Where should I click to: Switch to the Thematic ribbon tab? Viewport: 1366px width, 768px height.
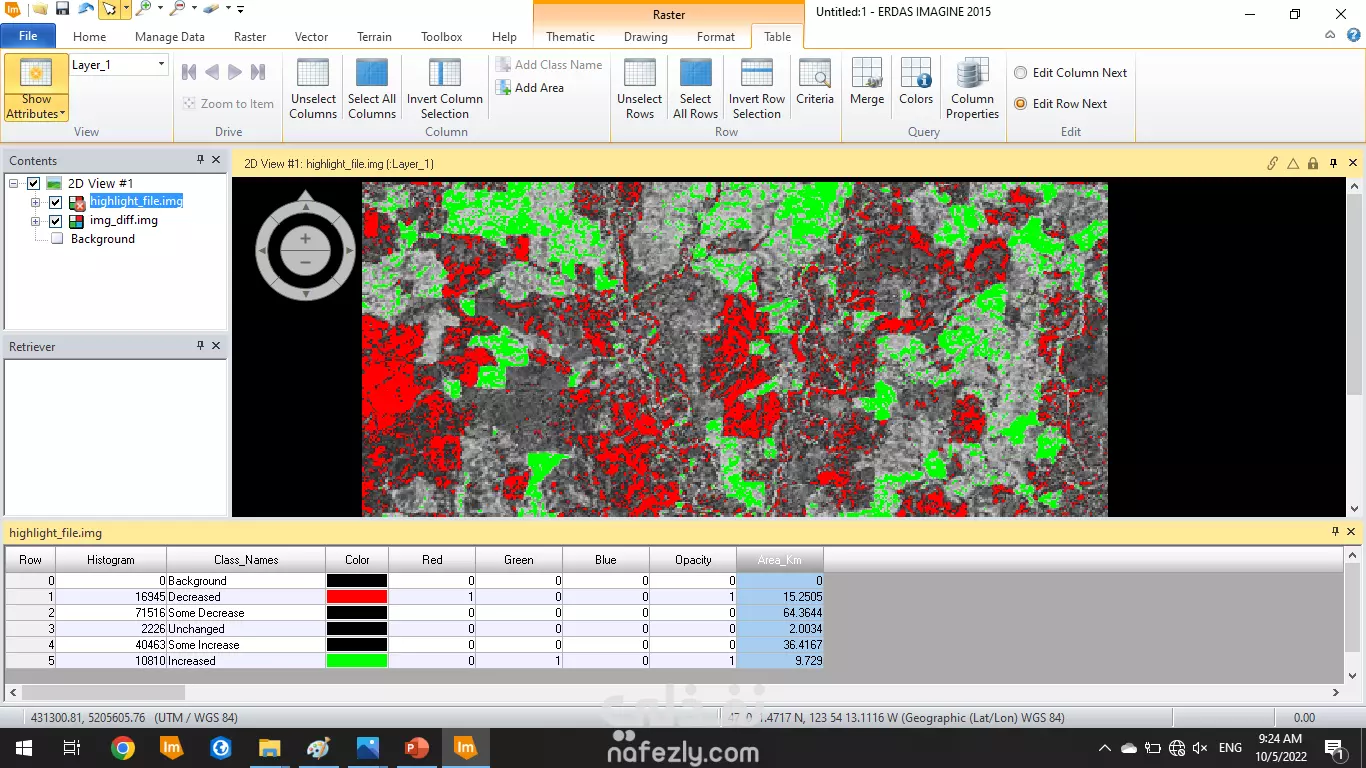coord(569,36)
